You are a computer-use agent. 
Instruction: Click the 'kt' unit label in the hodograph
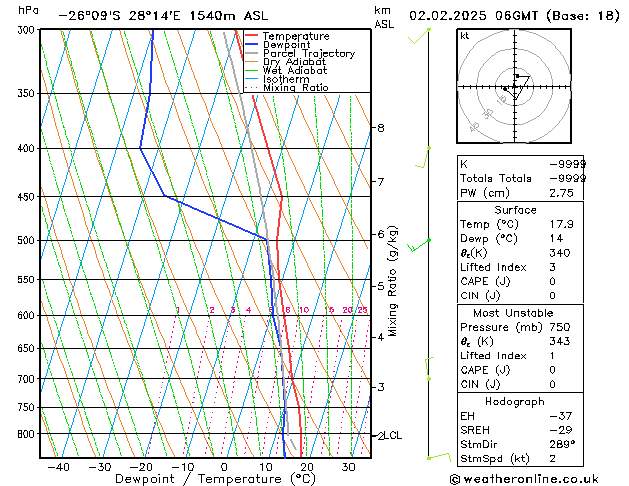pyautogui.click(x=465, y=36)
